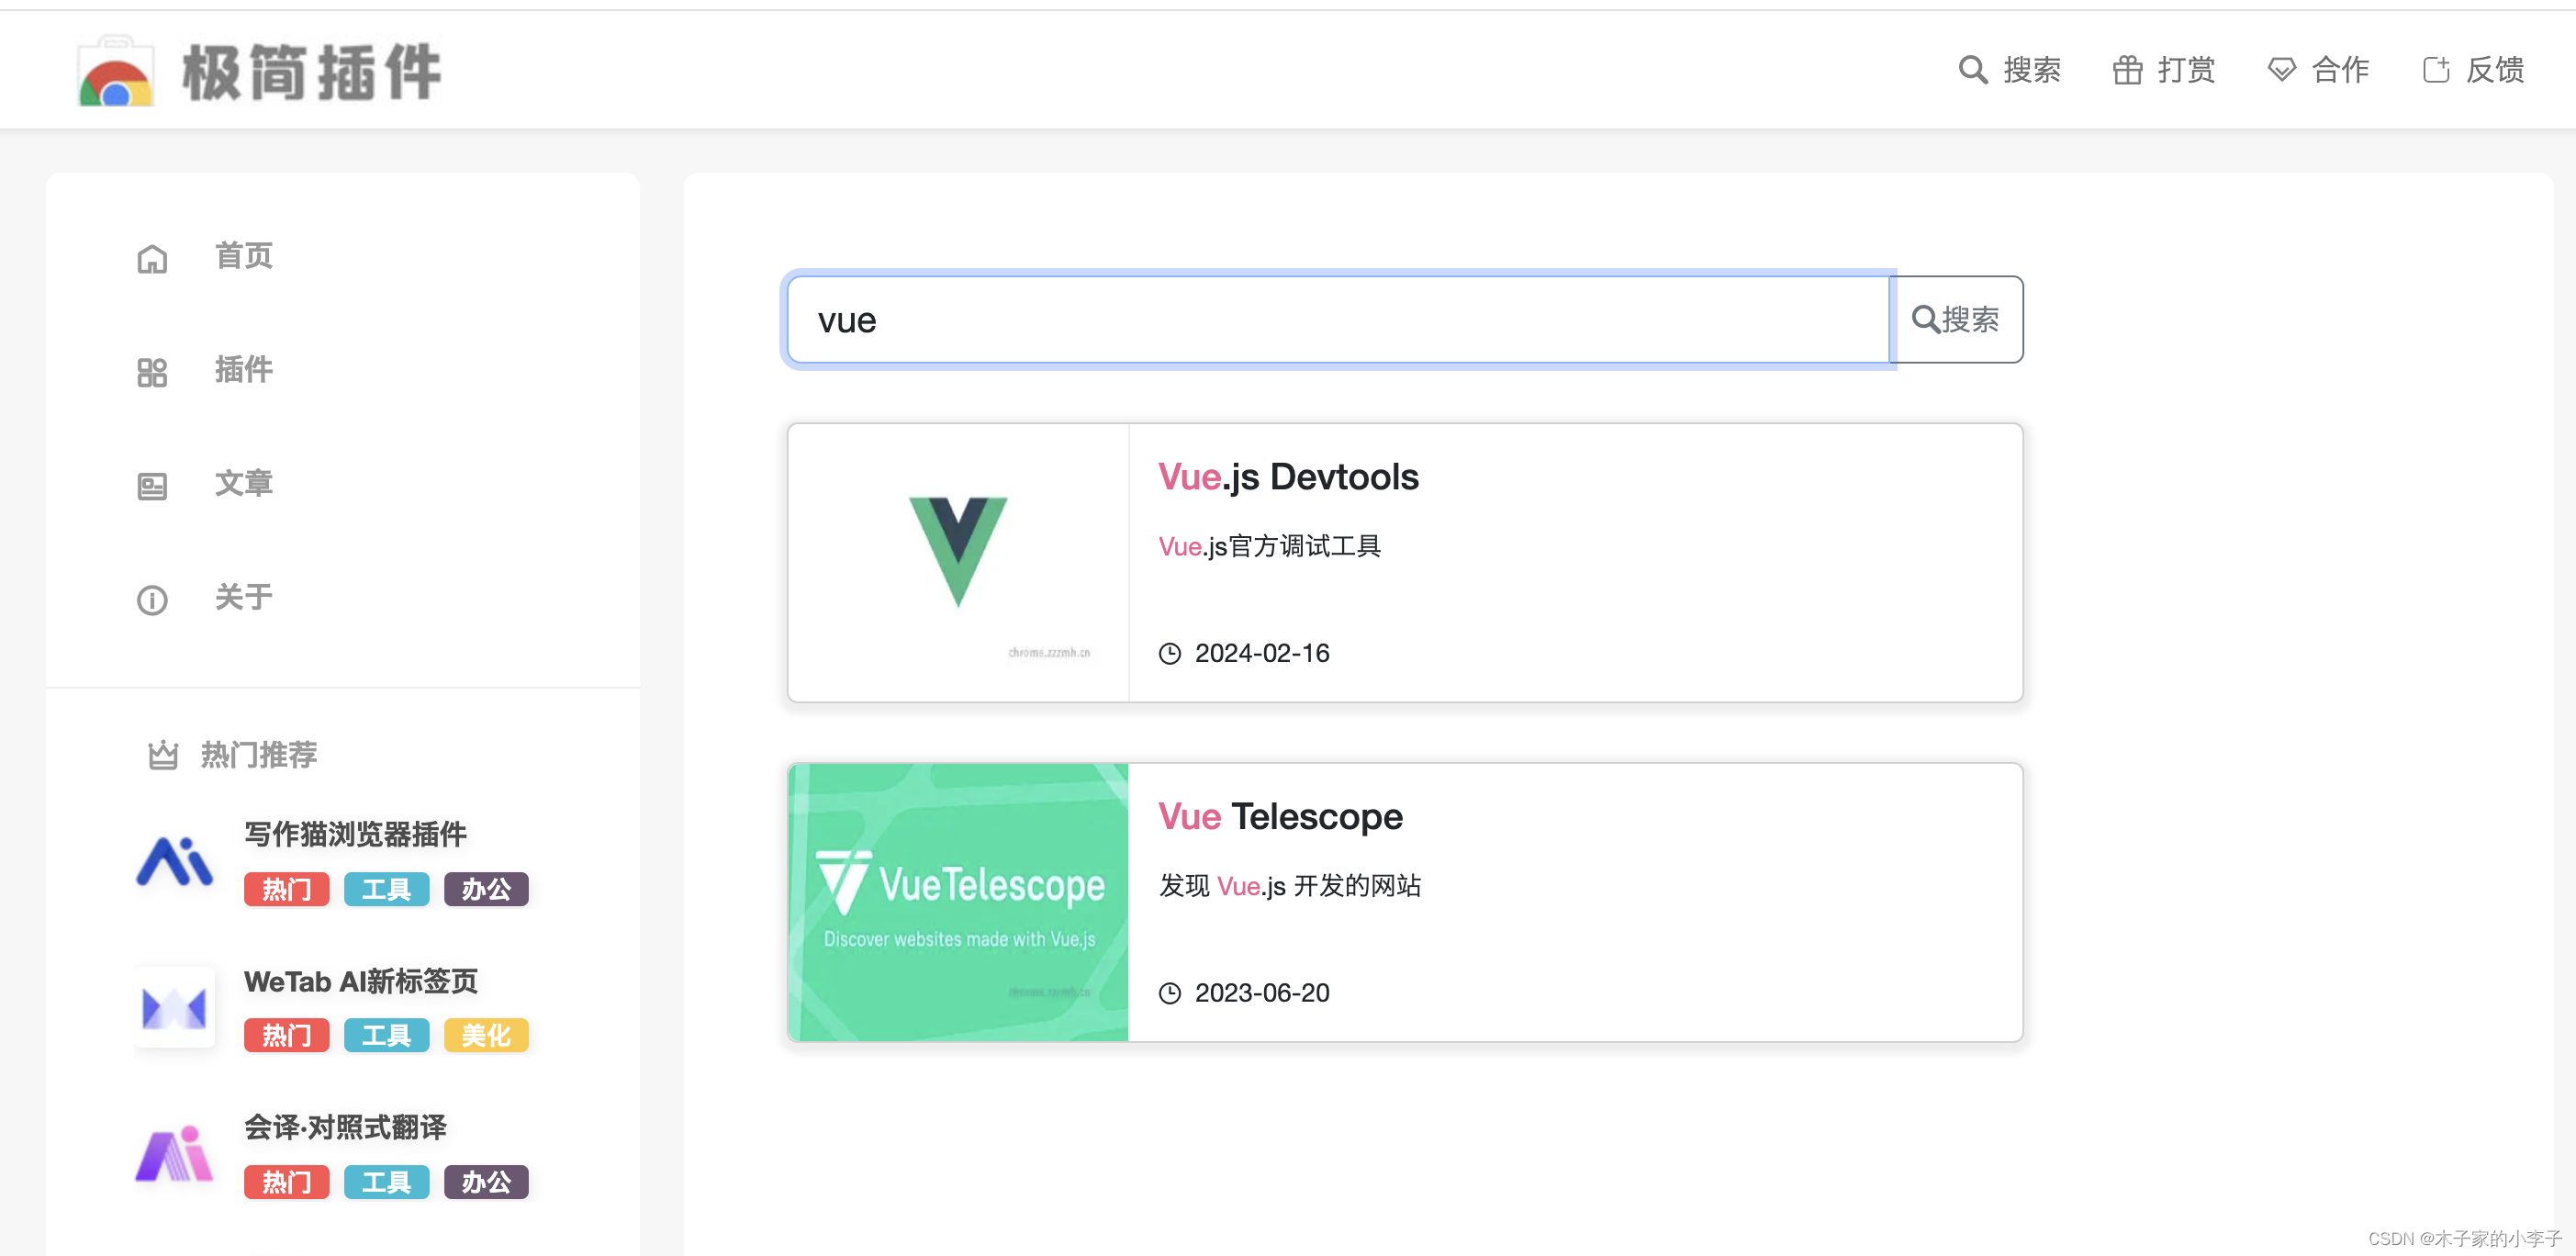Screen dimensions: 2576x1256
Task: Open the 会译·对照式翻译 recommendation
Action: (x=346, y=1128)
